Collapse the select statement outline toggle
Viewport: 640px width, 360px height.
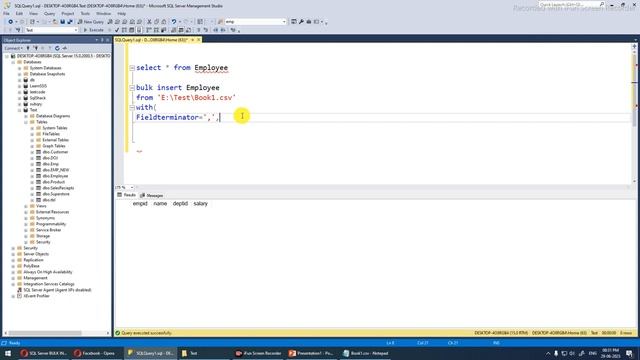[x=132, y=68]
